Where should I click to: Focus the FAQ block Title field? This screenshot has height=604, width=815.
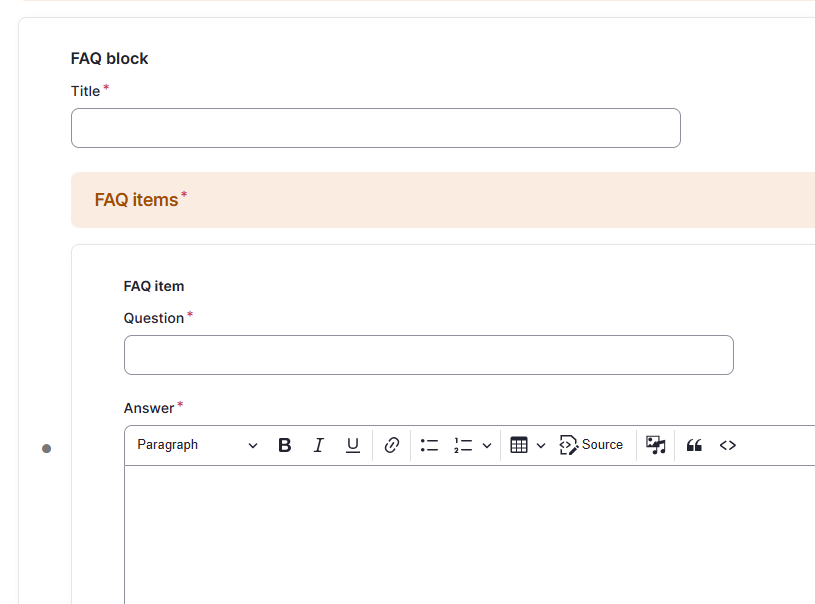coord(376,128)
